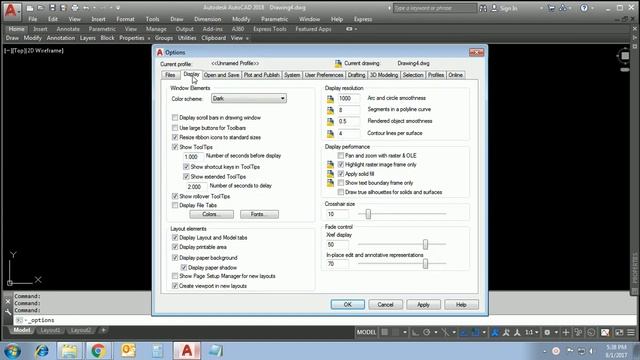Switch to the Open and Save tab
The width and height of the screenshot is (640, 360).
221,75
